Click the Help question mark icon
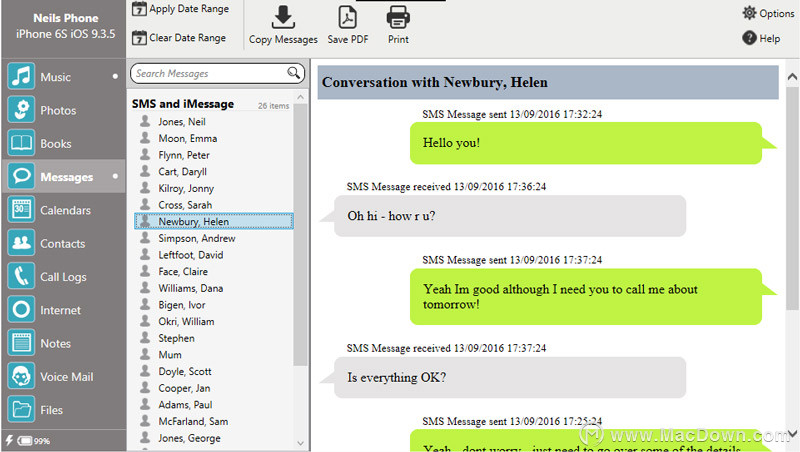Screen dimensions: 800x452 tap(749, 38)
